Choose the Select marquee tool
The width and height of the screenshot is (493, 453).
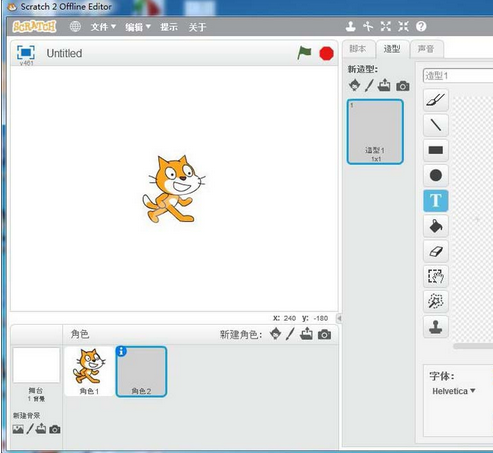(436, 276)
